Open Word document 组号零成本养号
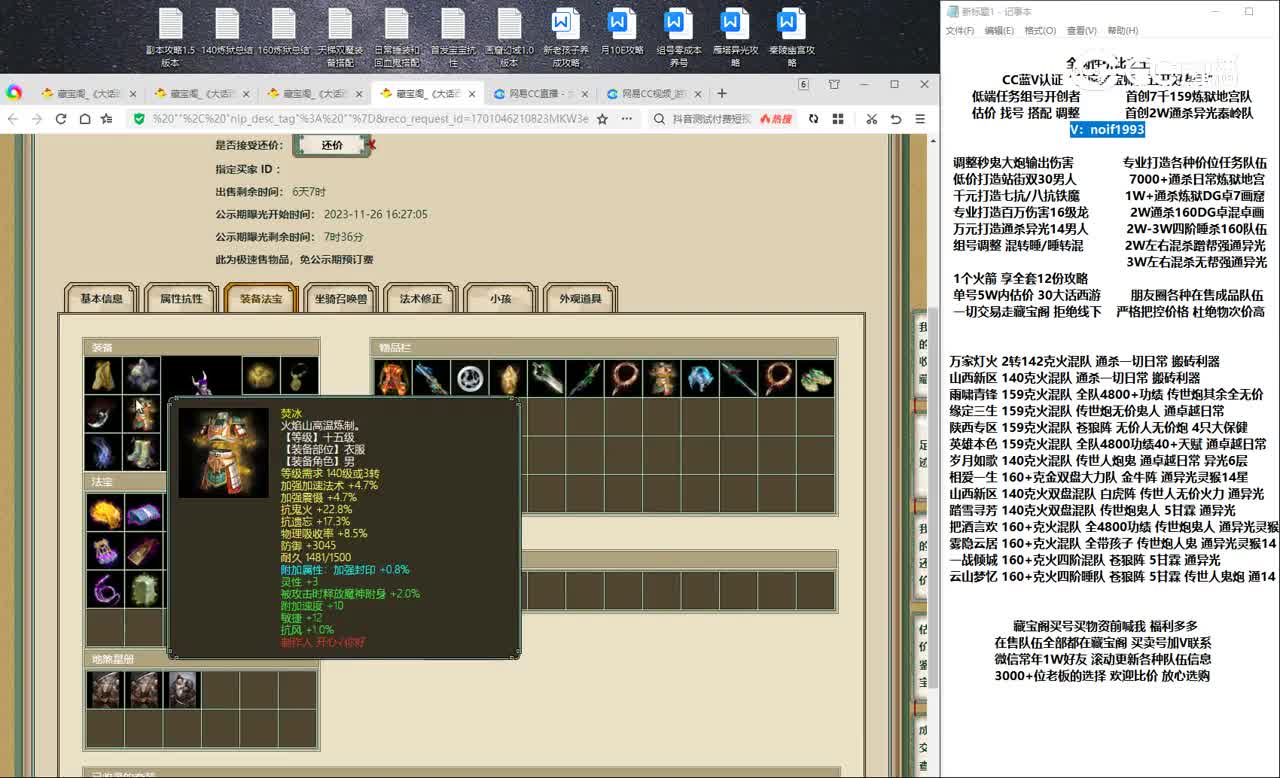1280x778 pixels. (x=678, y=37)
